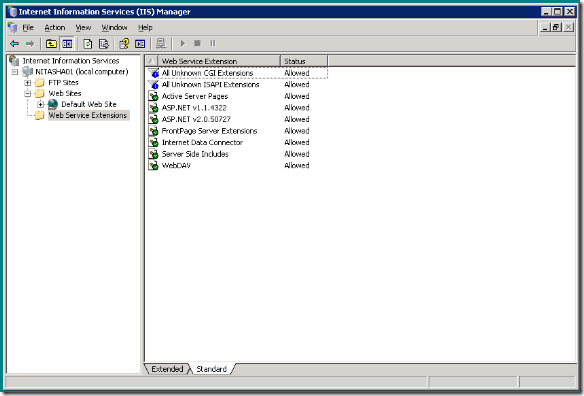Click the ASP.NET v1.1.4322 row icon

click(153, 108)
